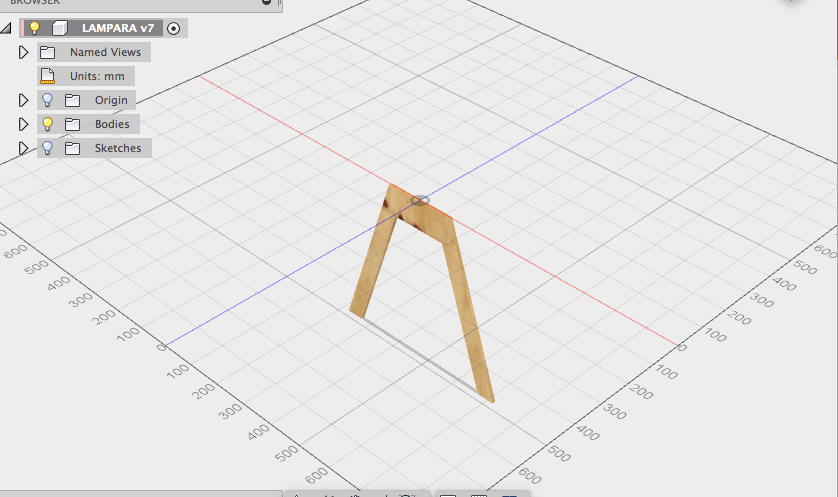Collapse the LAMPARA v7 root component

pyautogui.click(x=6, y=28)
